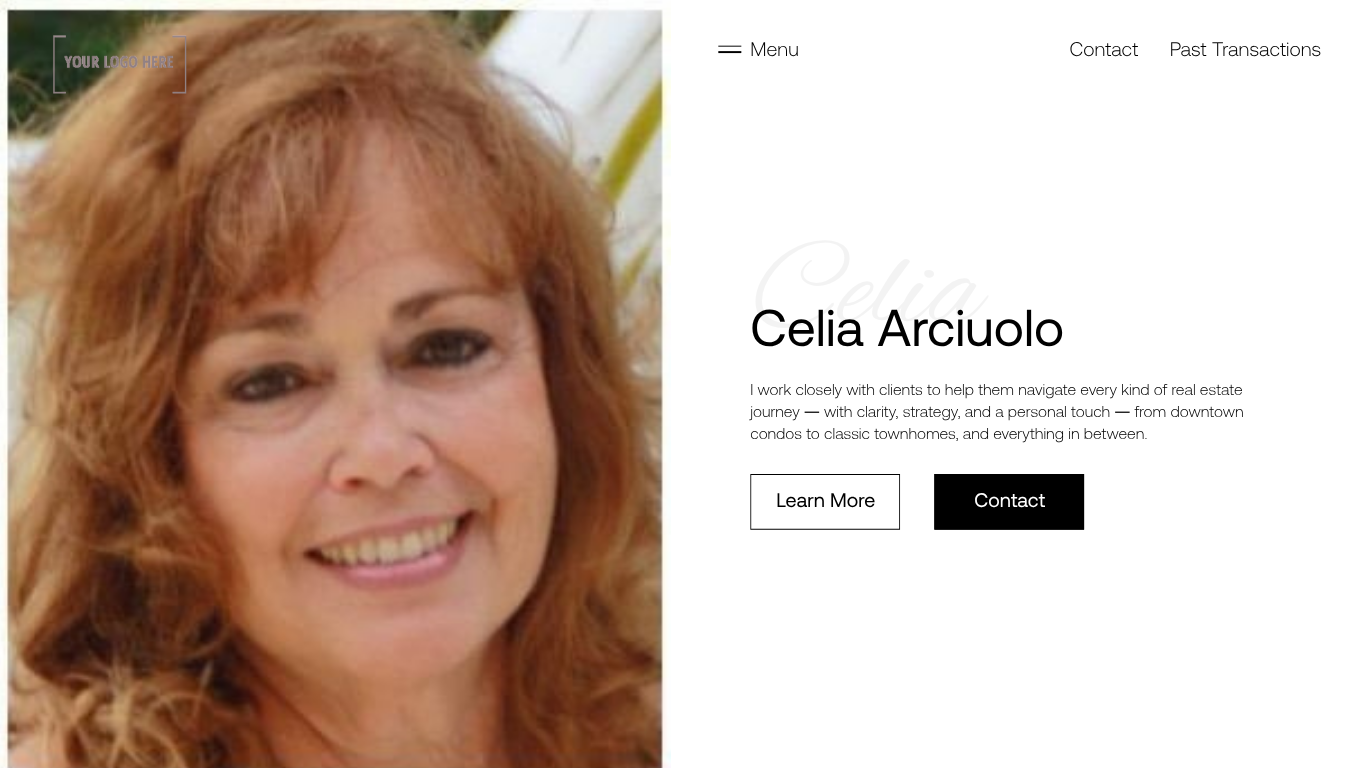Select the surname Arciuolo in the heading
Image resolution: width=1366 pixels, height=768 pixels.
tap(970, 328)
